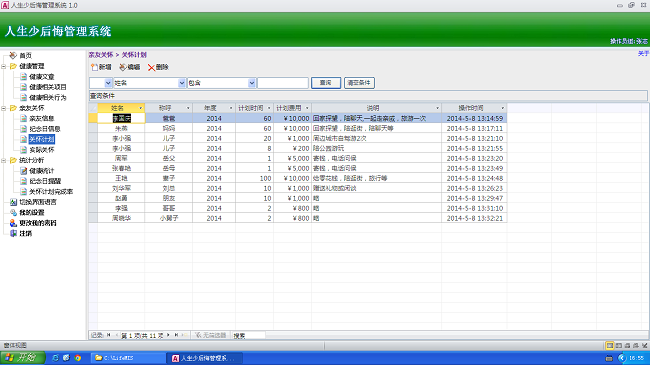Click the query value text box
Image resolution: width=650 pixels, height=365 pixels.
[x=283, y=83]
